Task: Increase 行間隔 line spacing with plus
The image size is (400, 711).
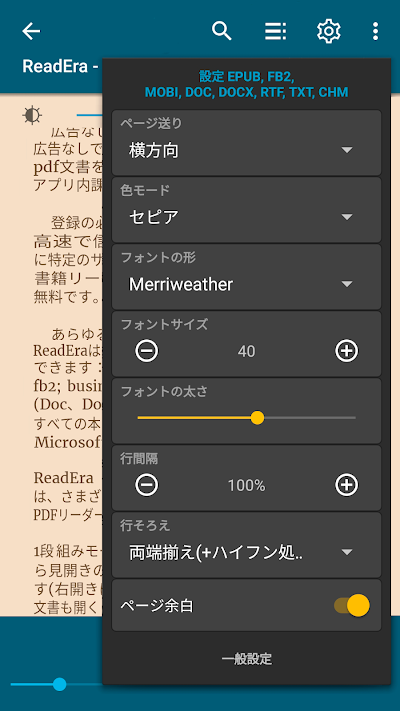Action: click(x=346, y=485)
